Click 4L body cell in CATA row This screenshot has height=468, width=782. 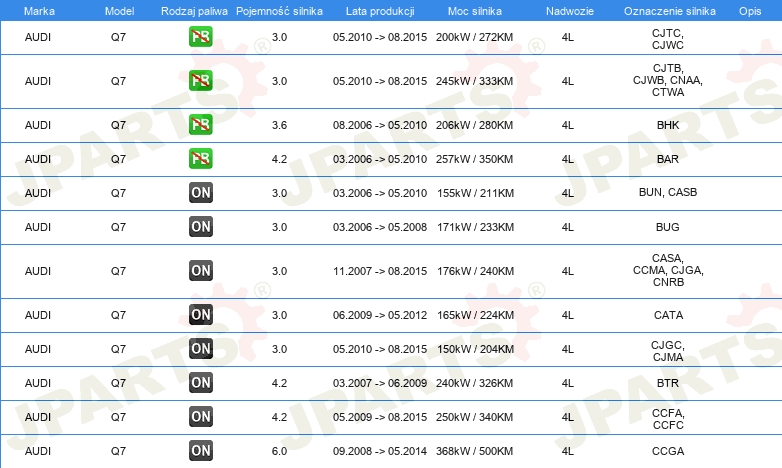pyautogui.click(x=568, y=315)
